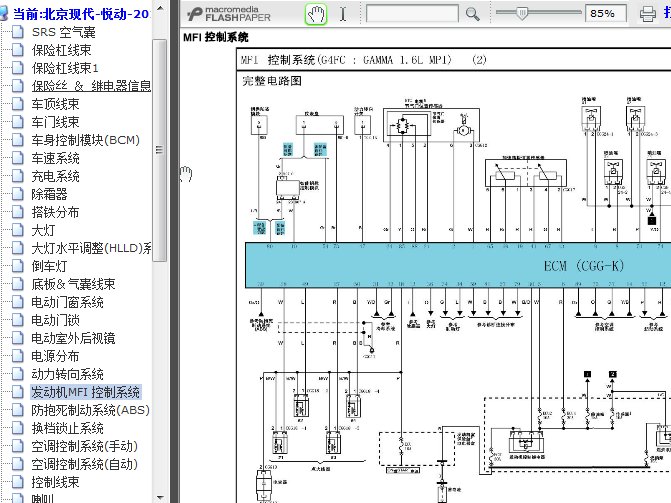
Task: Click the tree root 当前:北京现代-悦动 title
Action: pos(81,14)
